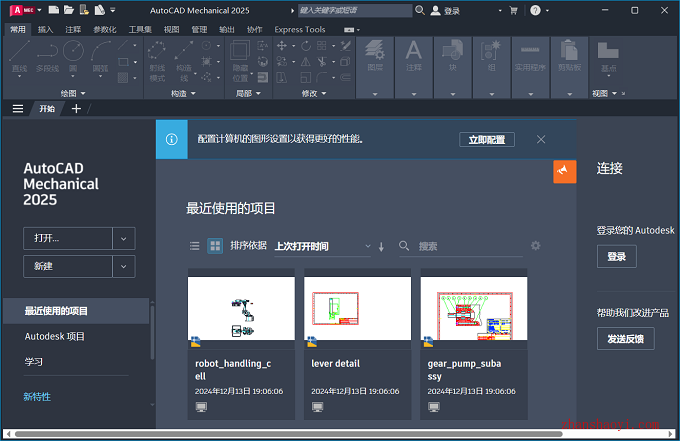Switch to the 管理 ribbon tab
The width and height of the screenshot is (680, 441).
[x=199, y=29]
